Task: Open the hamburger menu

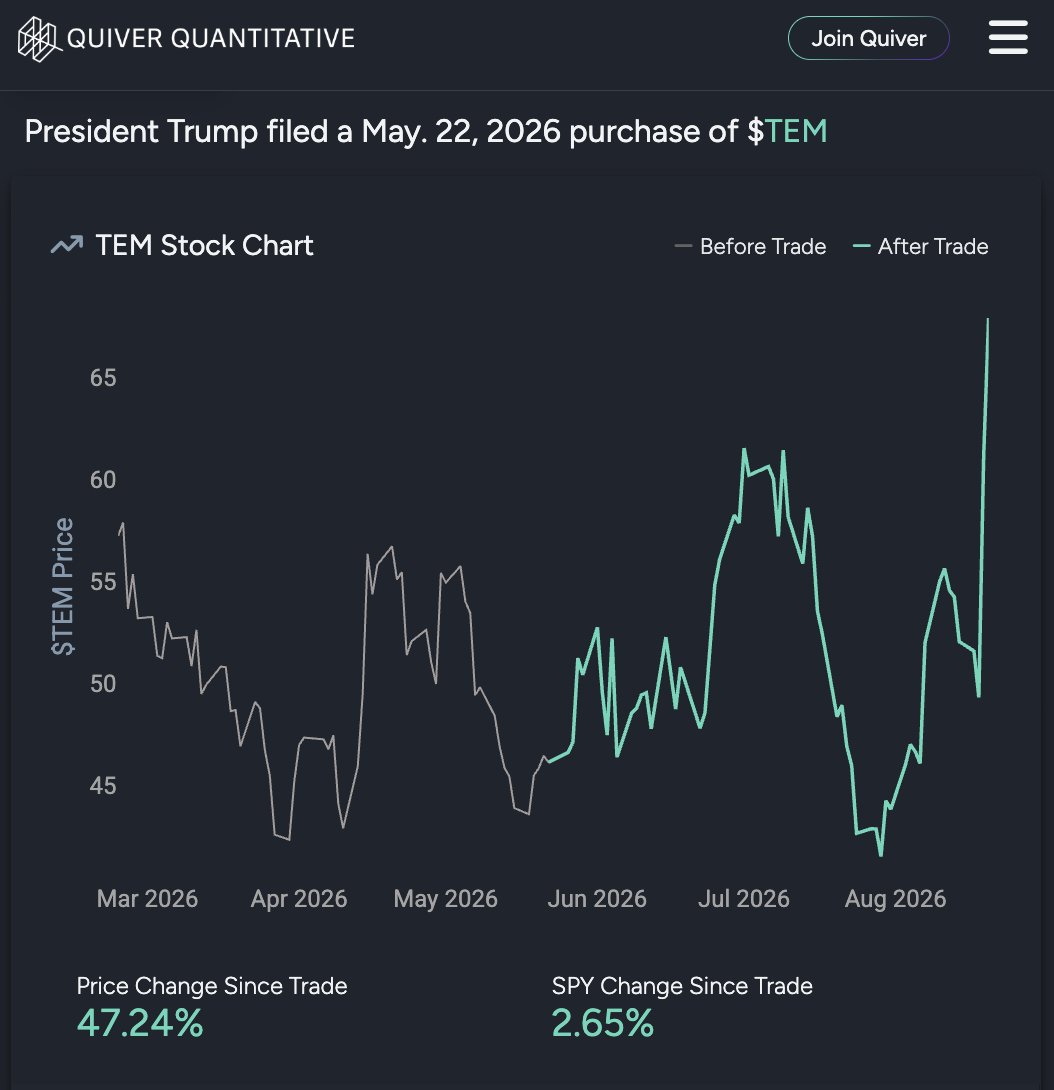Action: (1008, 38)
